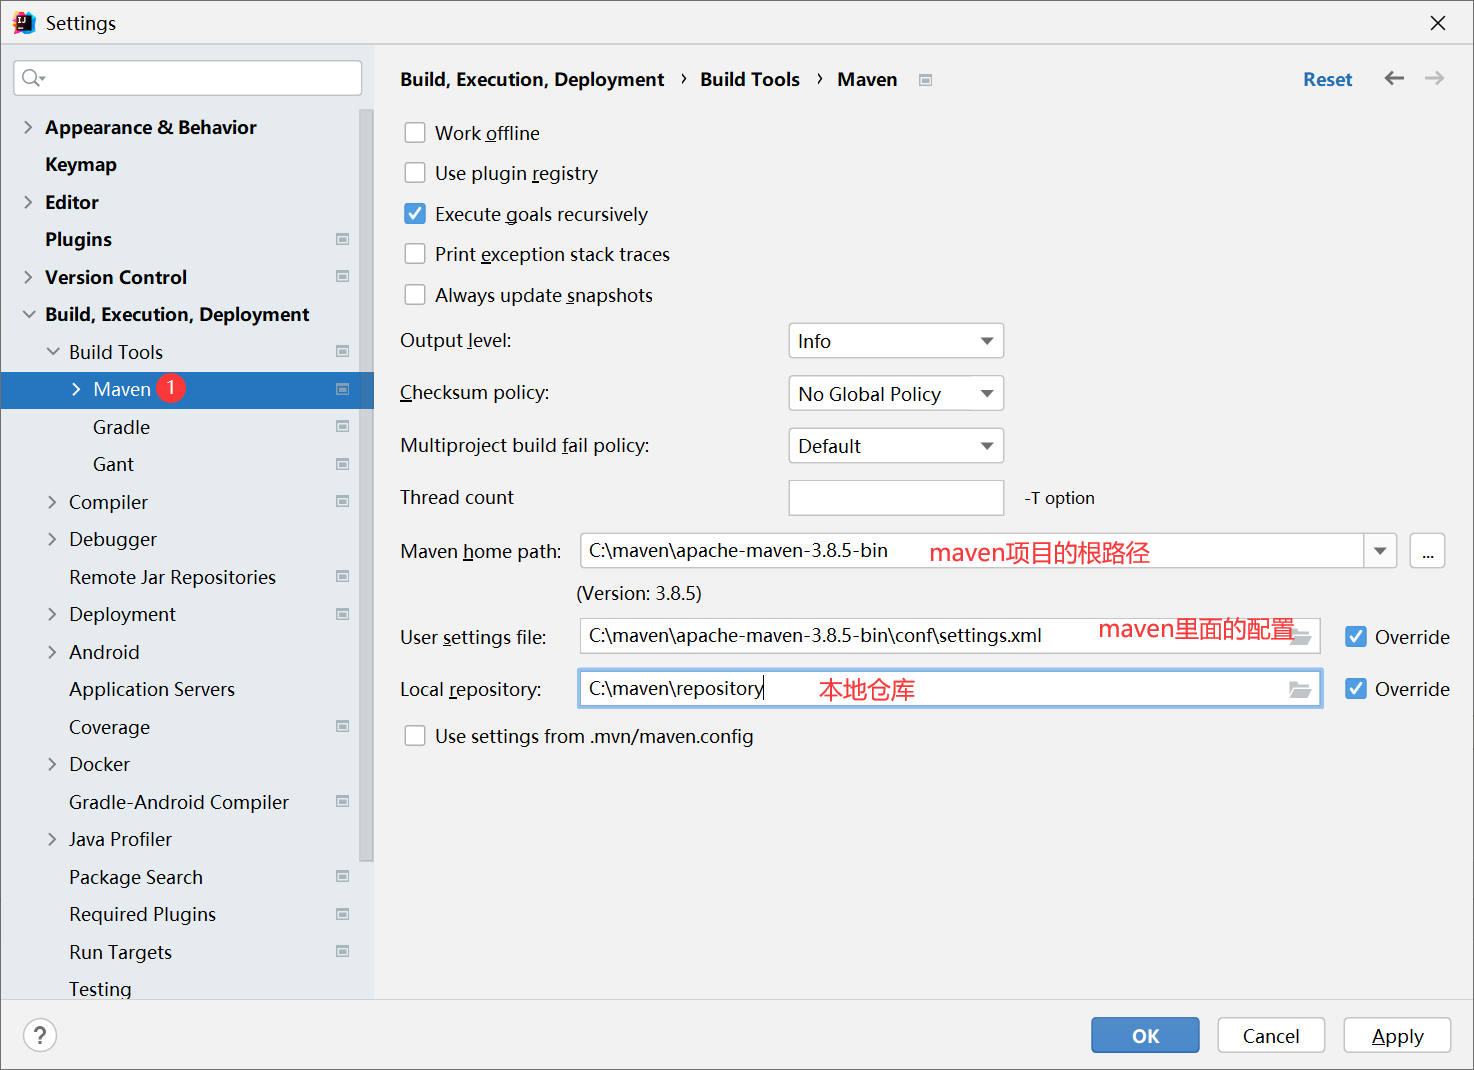Uncheck Override for User settings file
Screen dimensions: 1474x1070
[x=1356, y=637]
